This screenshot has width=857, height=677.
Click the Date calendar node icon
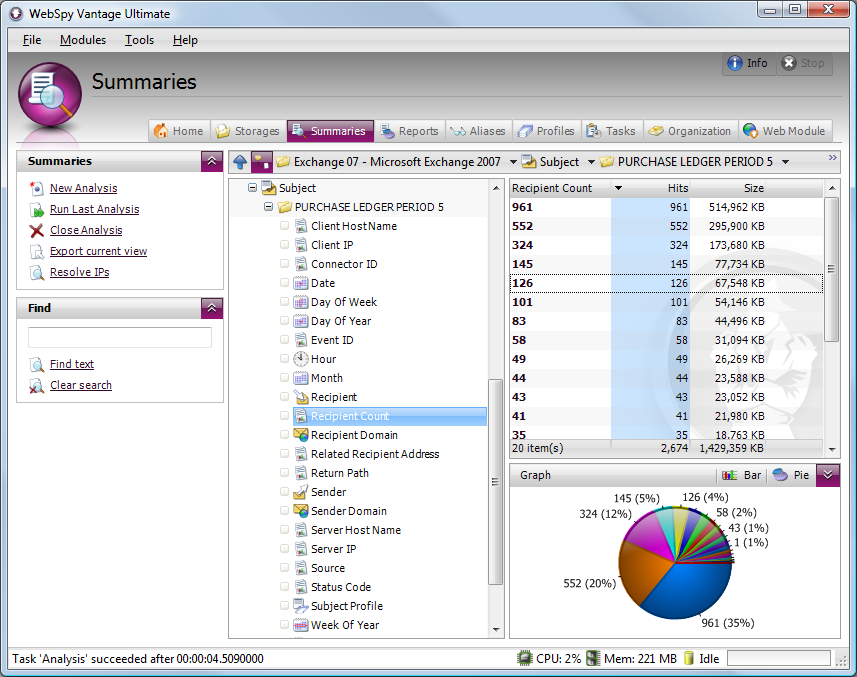(x=301, y=283)
